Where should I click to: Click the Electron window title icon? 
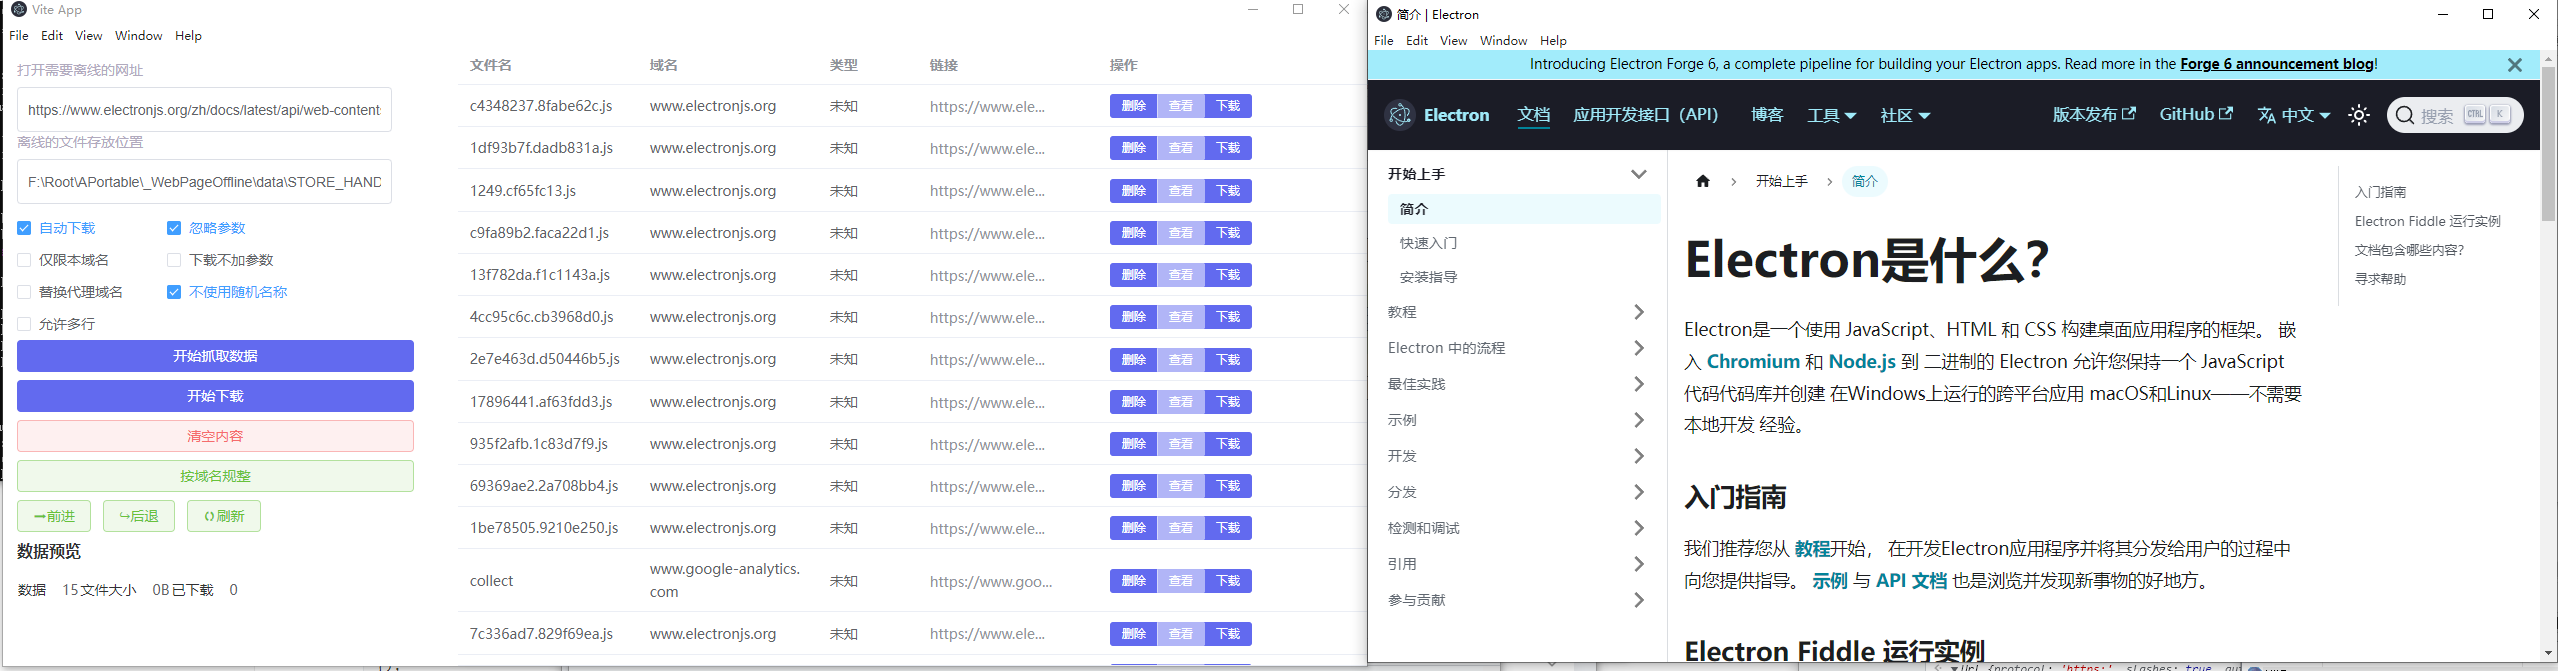tap(1384, 14)
